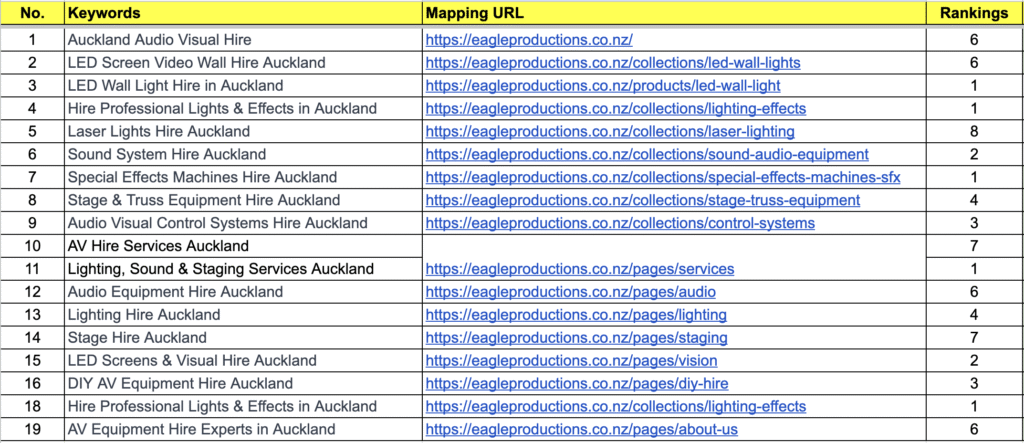1024x443 pixels.
Task: Open the pages/audio link
Action: (570, 292)
